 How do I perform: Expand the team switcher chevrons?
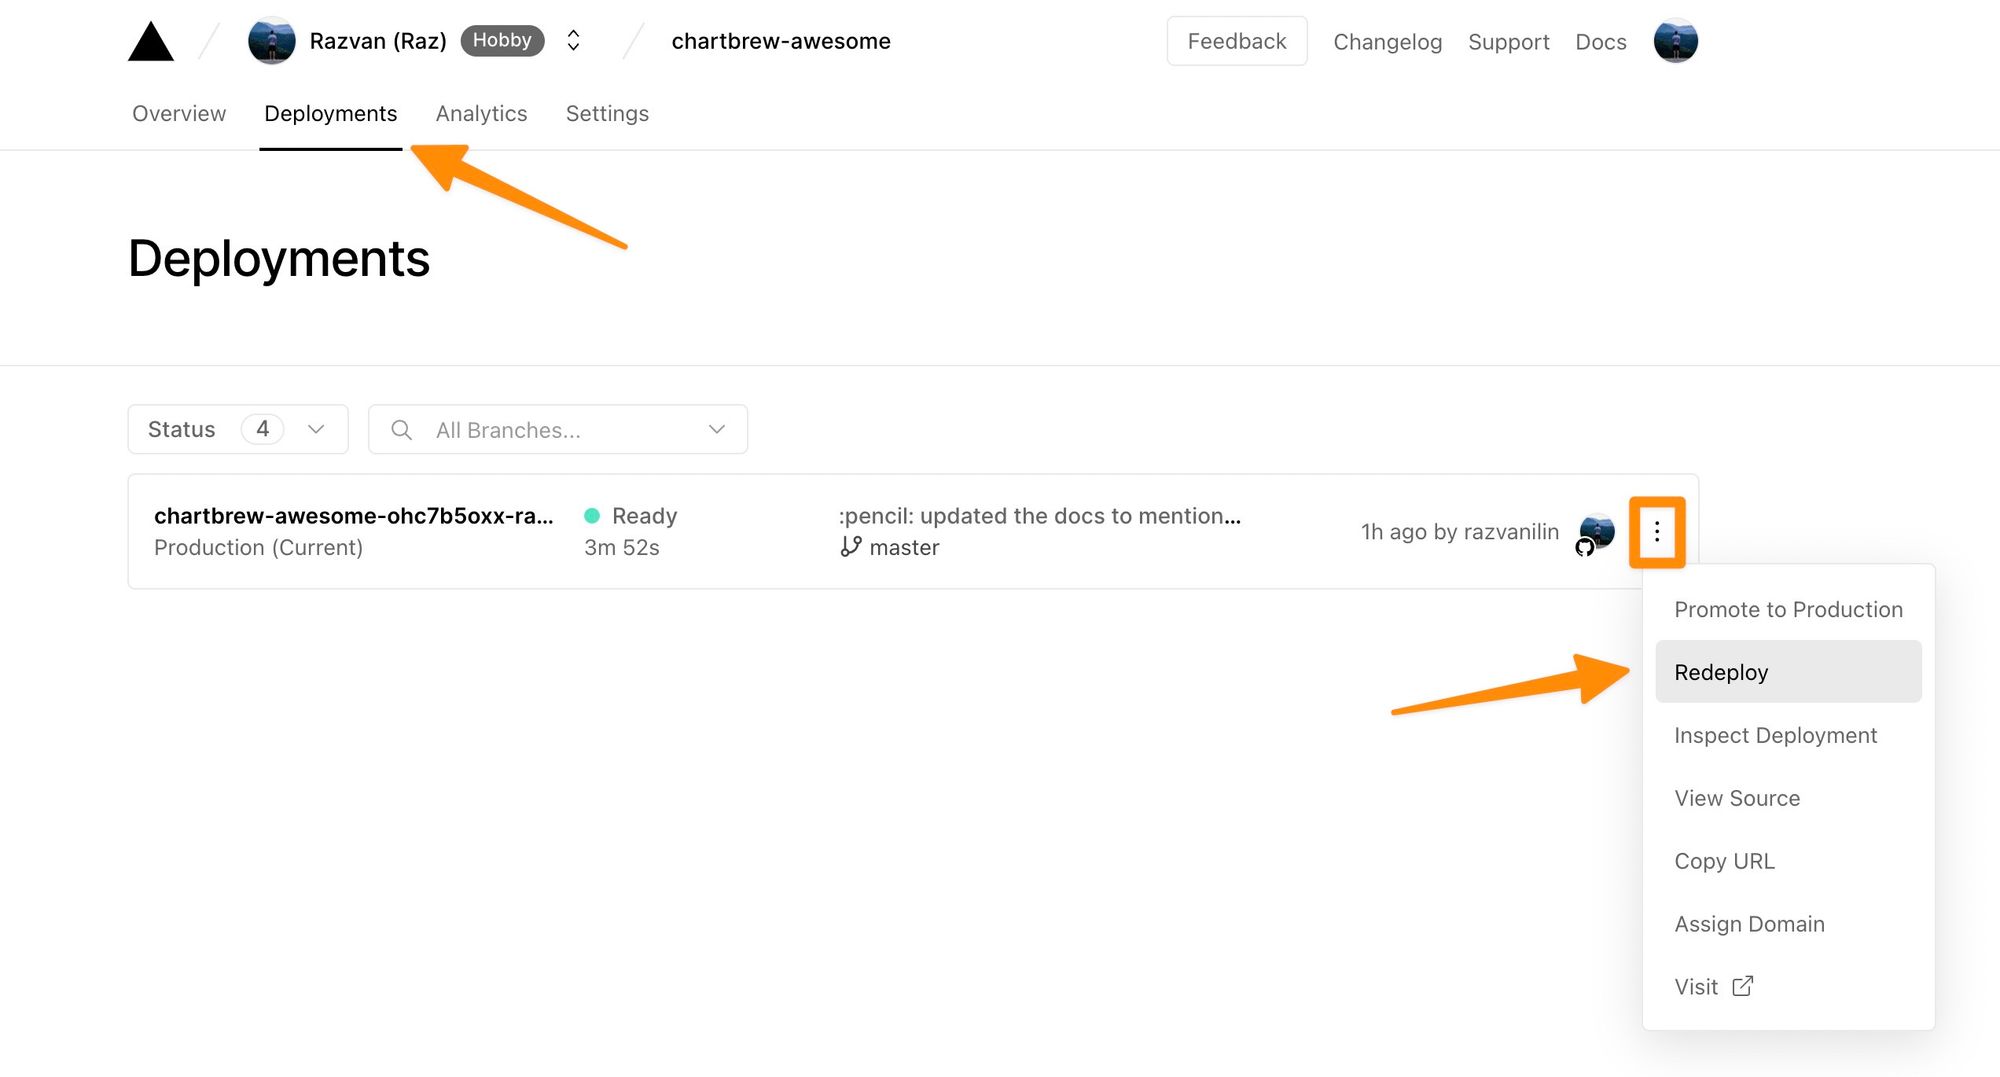[573, 41]
